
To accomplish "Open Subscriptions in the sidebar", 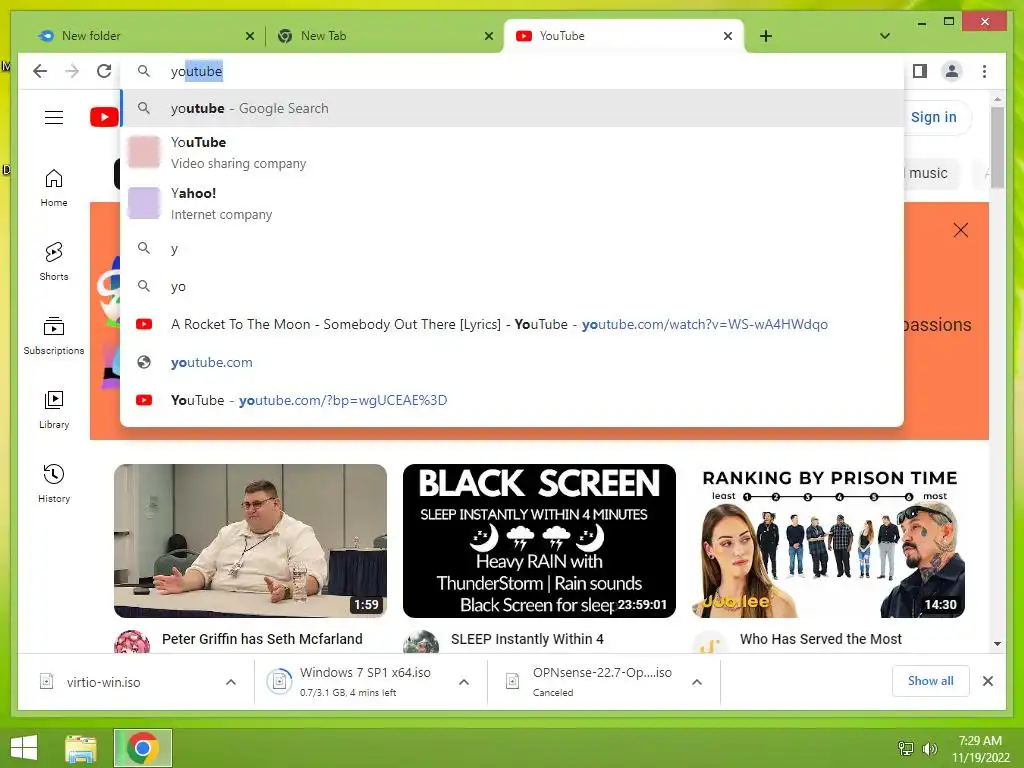I will (x=54, y=336).
